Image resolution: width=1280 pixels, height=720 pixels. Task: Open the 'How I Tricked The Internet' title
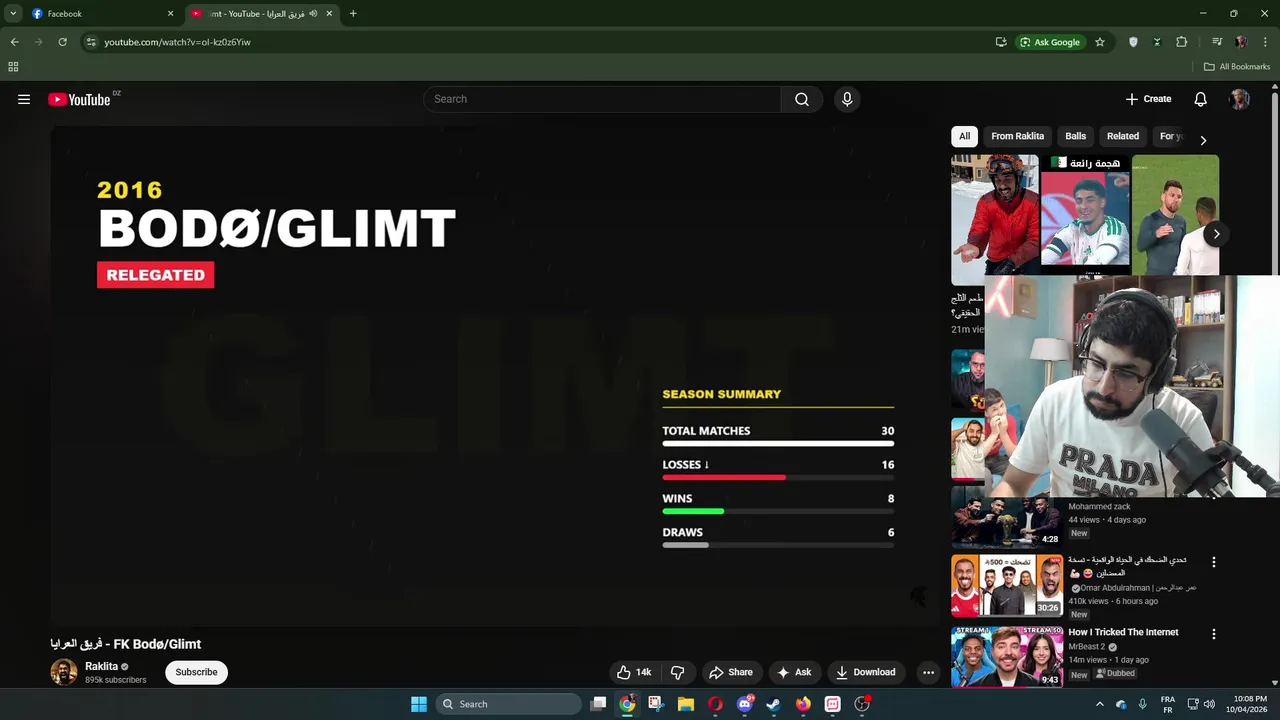(1123, 632)
